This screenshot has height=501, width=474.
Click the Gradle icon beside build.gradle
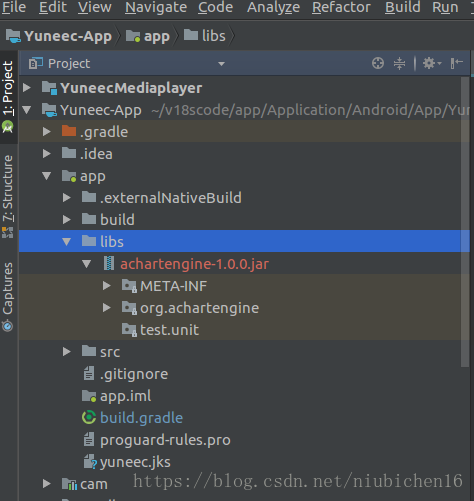tap(89, 418)
